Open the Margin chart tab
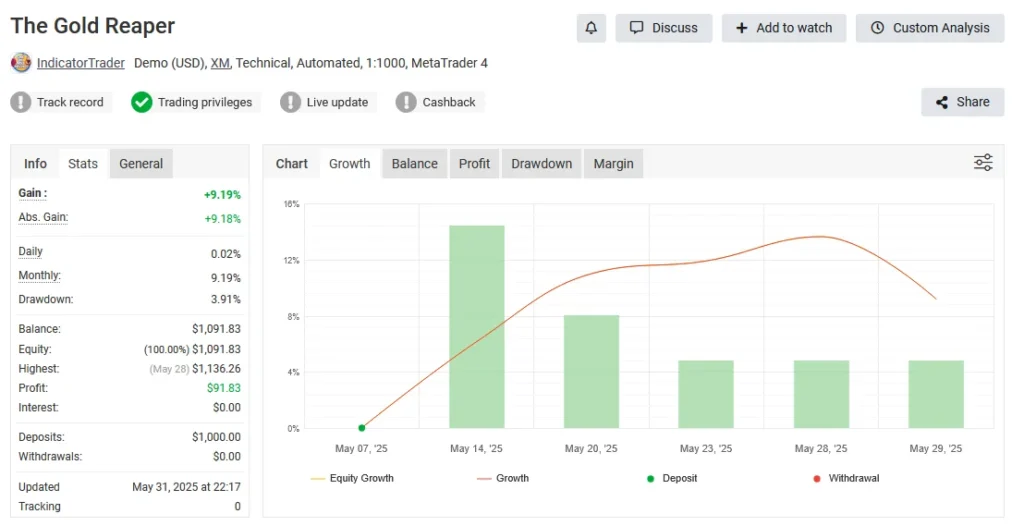This screenshot has width=1024, height=526. (x=613, y=163)
